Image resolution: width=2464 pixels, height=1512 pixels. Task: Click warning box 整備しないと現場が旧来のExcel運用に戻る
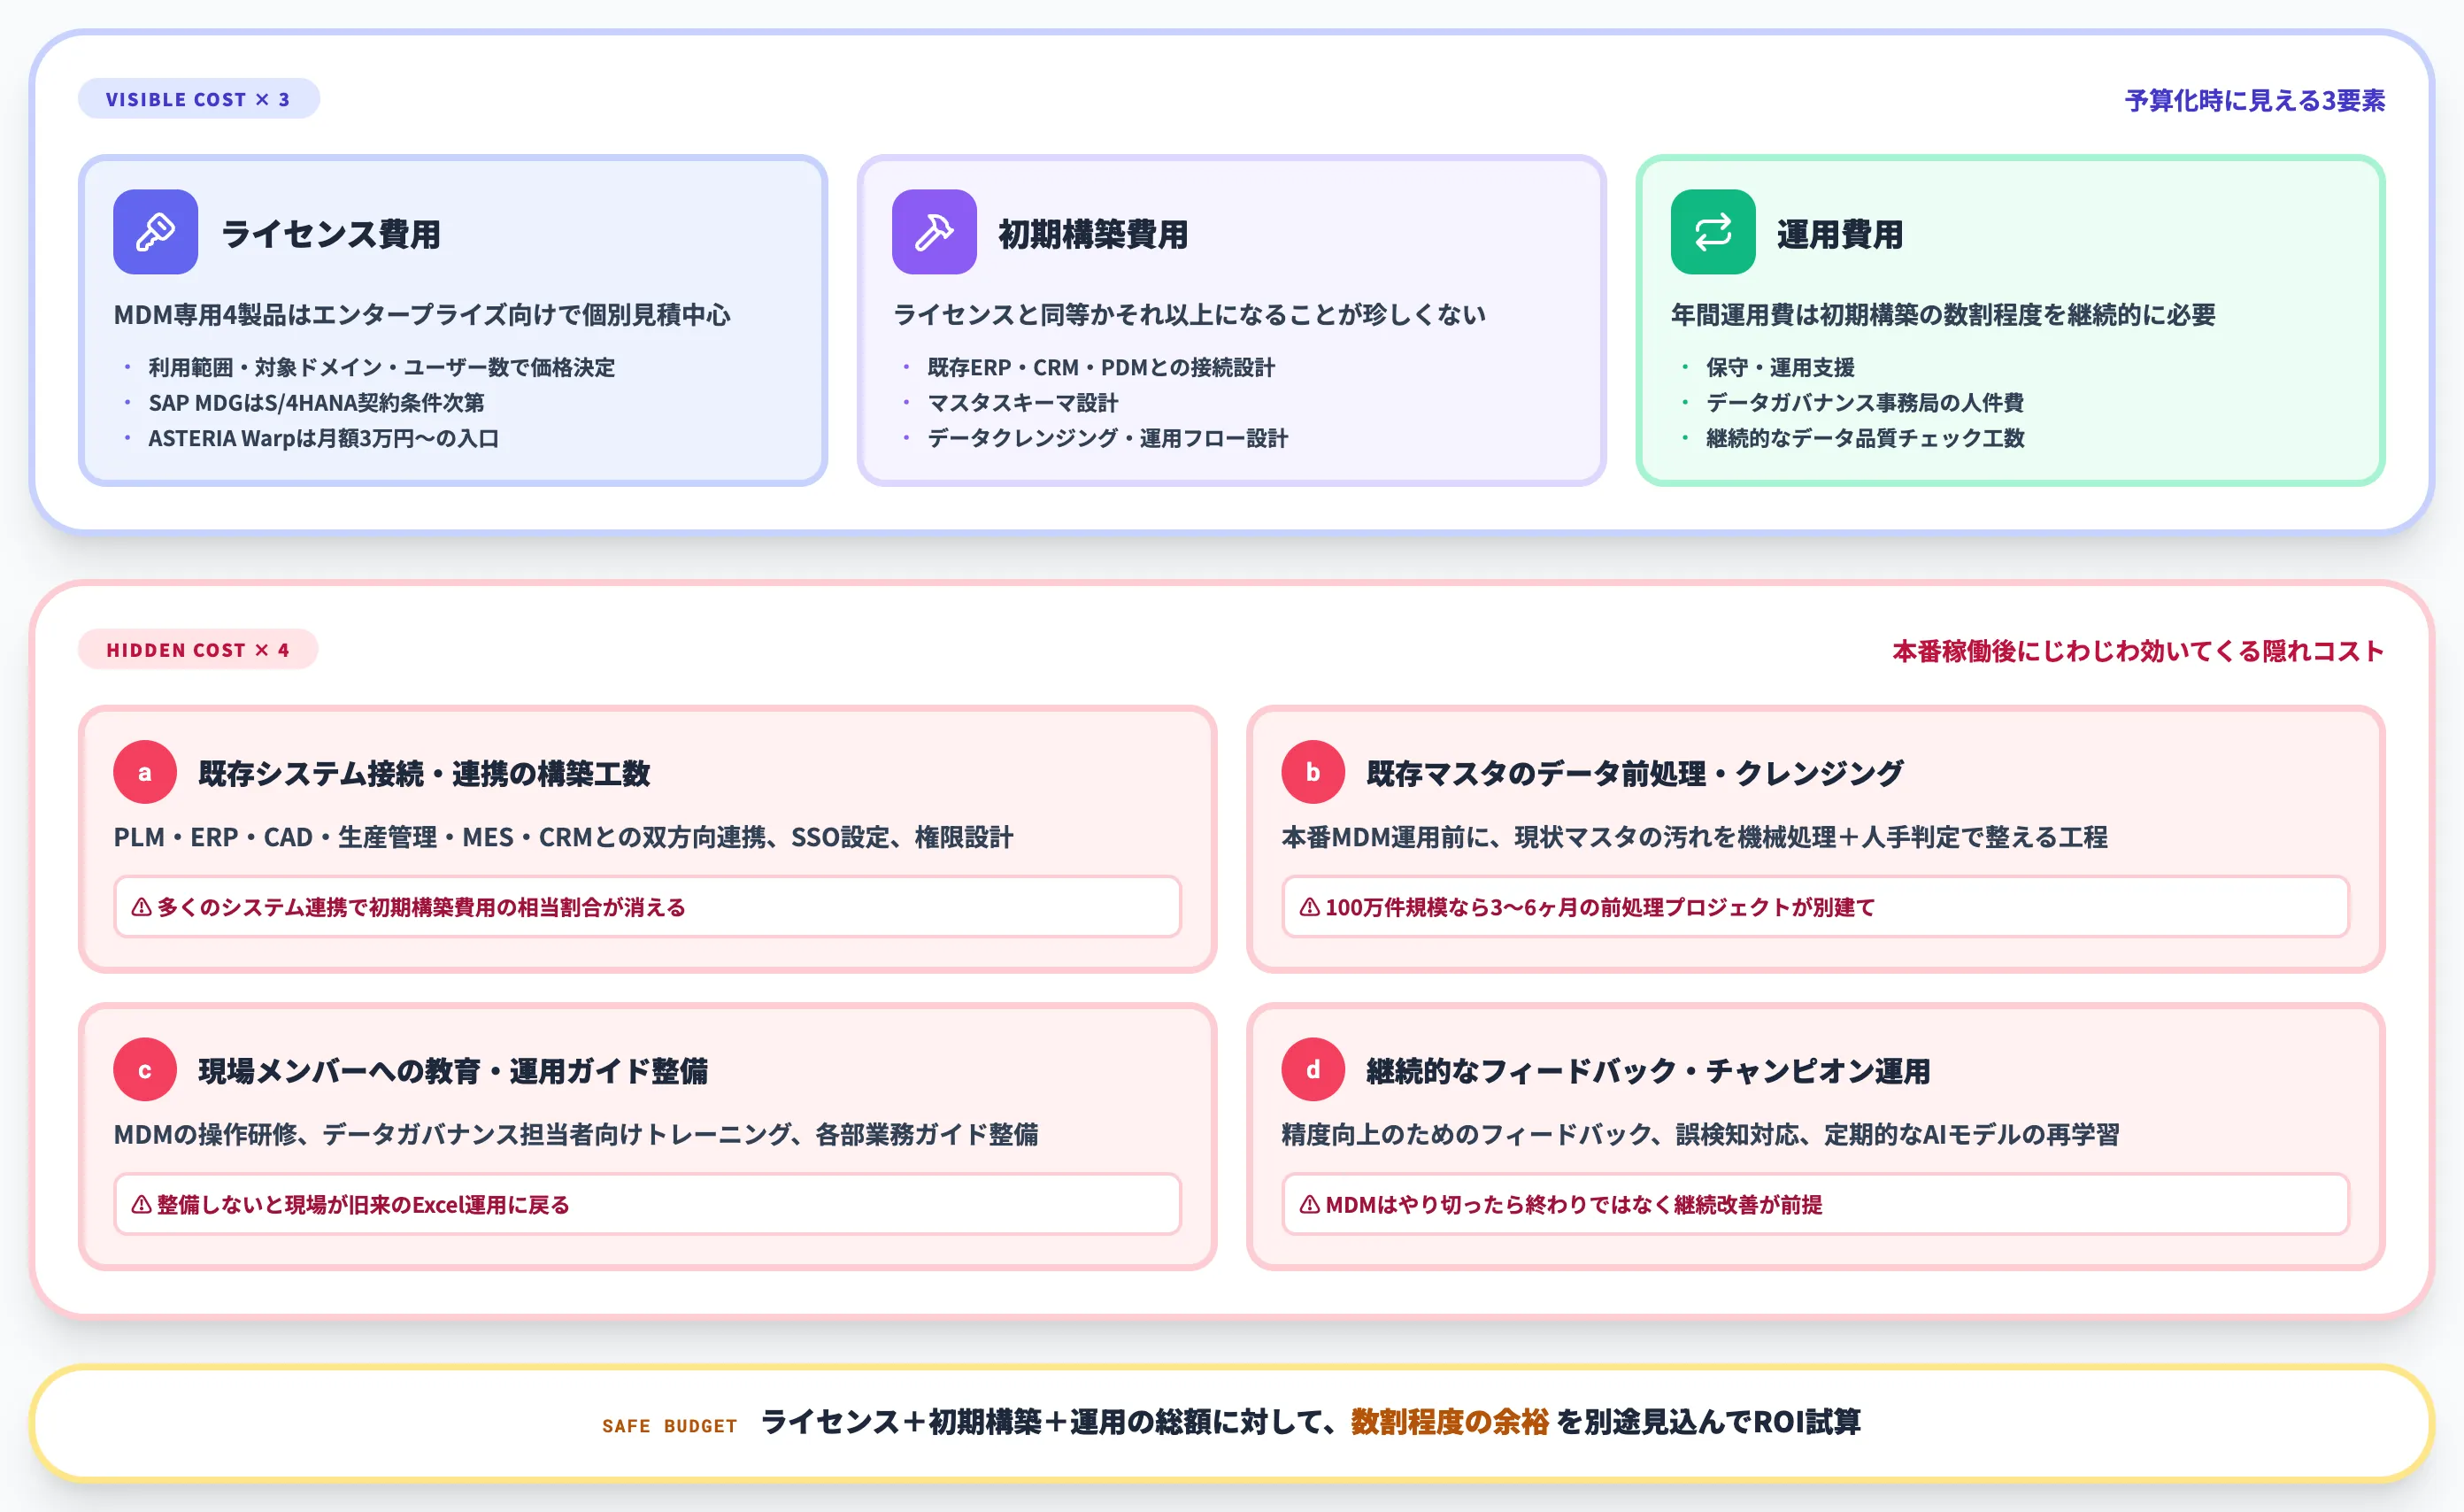click(647, 1205)
